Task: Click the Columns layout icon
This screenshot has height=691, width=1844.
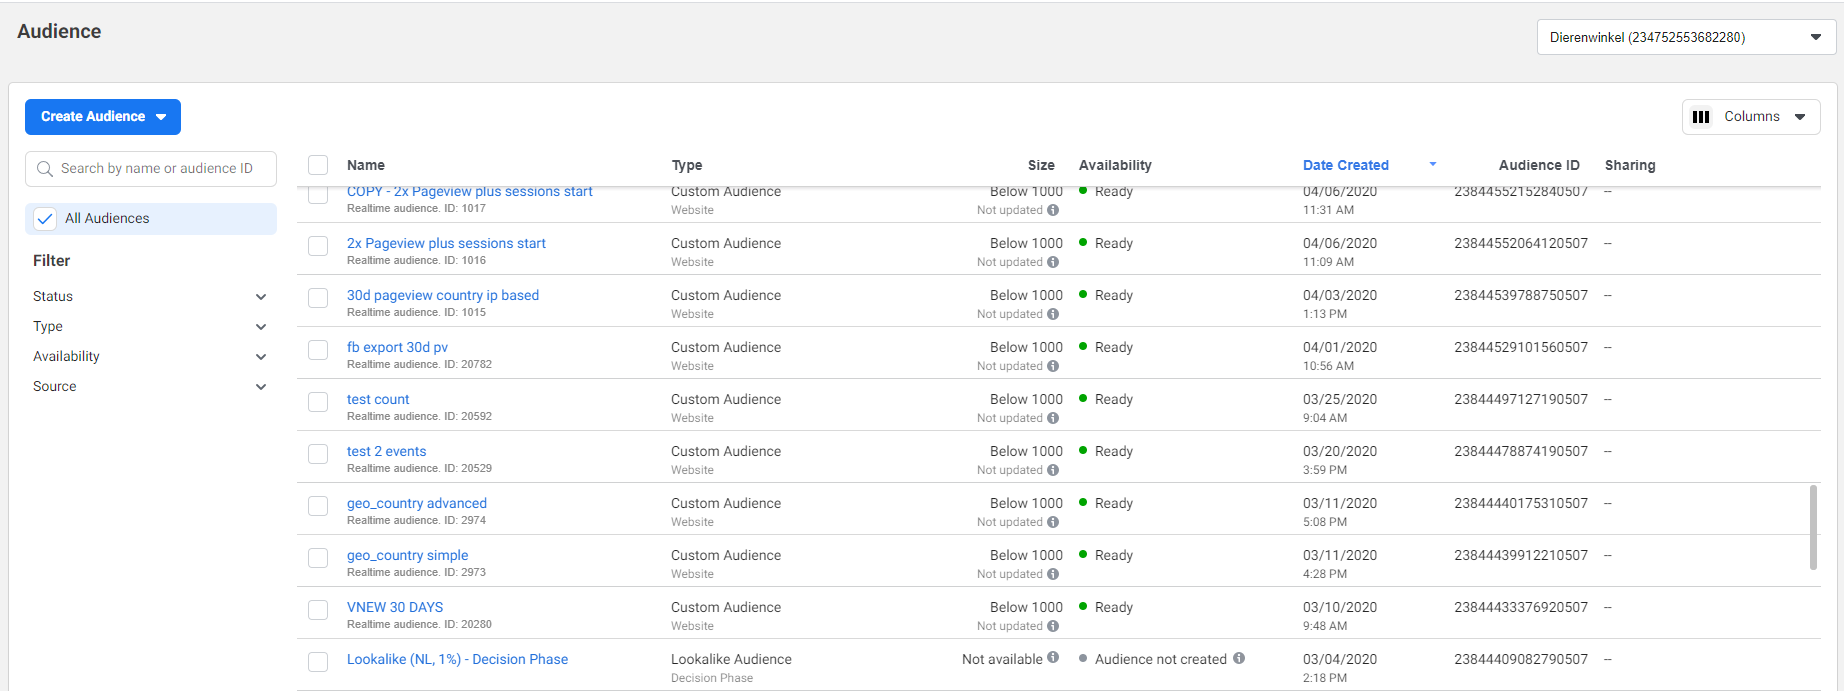Action: [1701, 117]
